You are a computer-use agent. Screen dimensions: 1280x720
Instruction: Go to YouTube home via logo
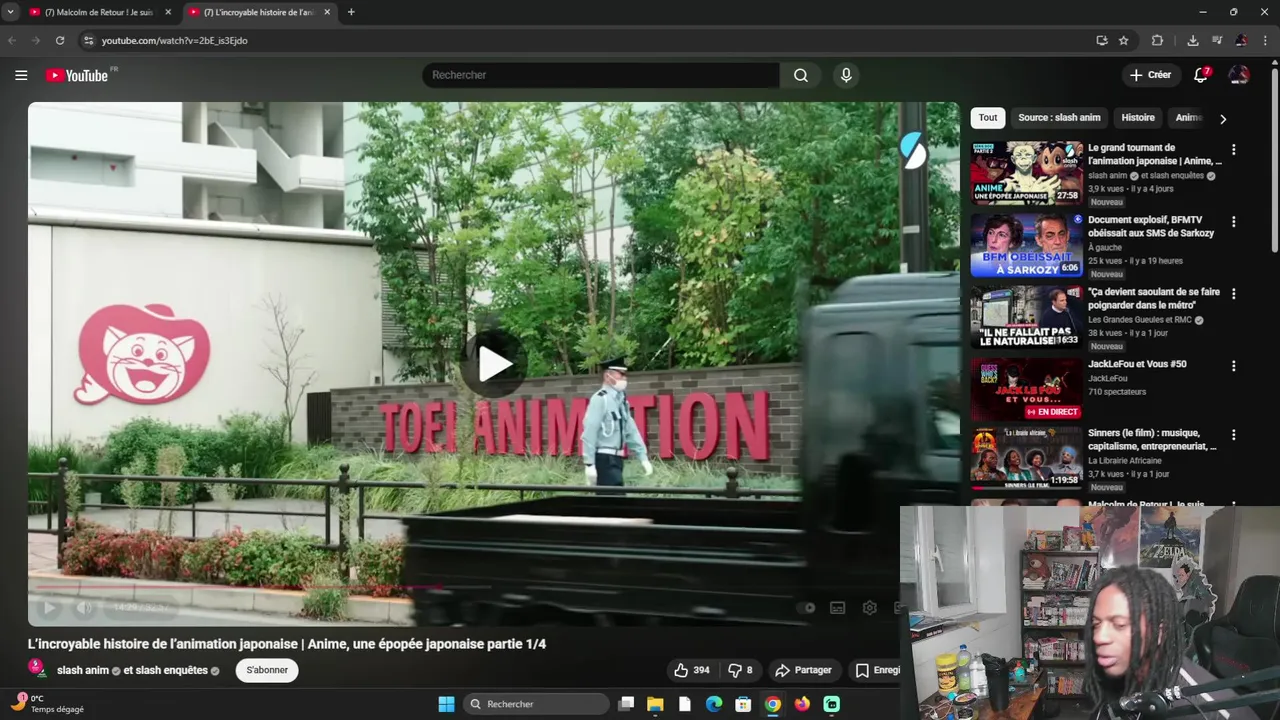point(79,75)
